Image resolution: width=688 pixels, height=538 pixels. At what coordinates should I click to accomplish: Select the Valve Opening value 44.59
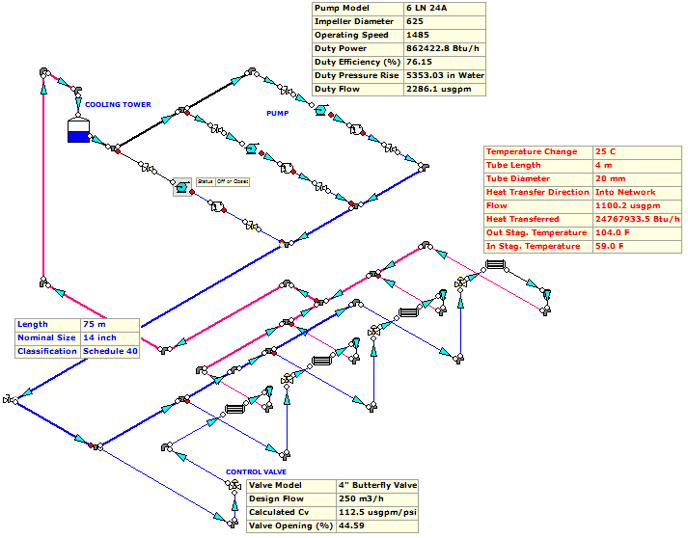pos(376,525)
